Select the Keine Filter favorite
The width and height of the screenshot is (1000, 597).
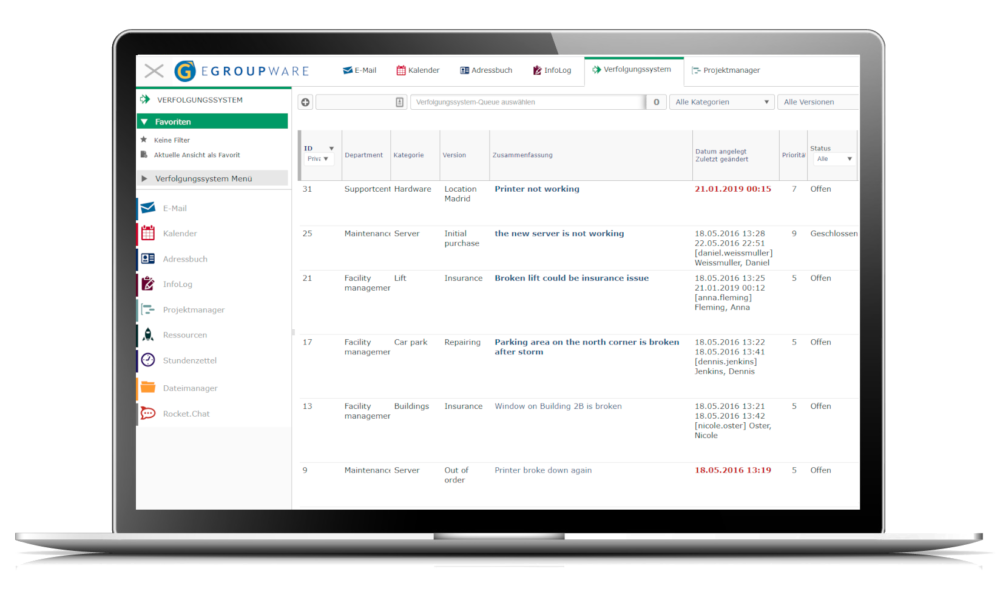(171, 140)
